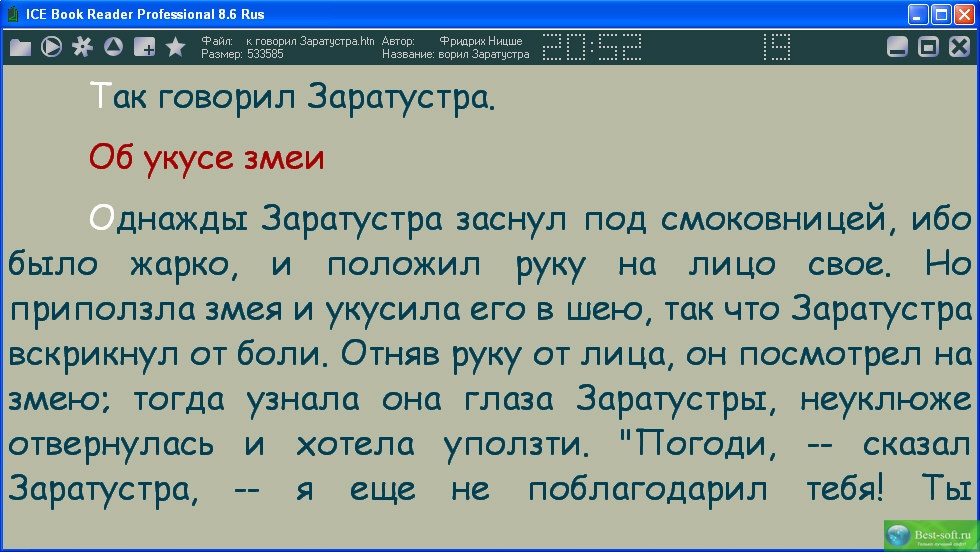The image size is (980, 552).
Task: Close the ICE Book Reader window
Action: click(x=964, y=14)
